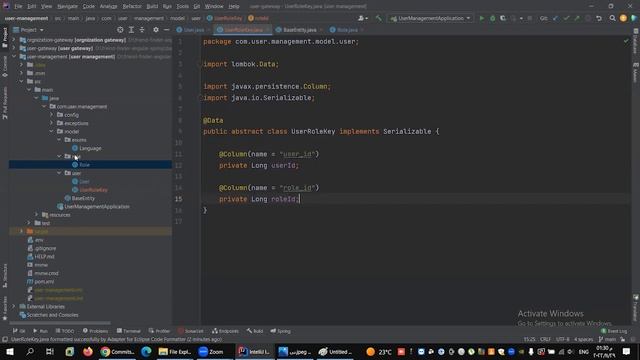
Task: Expand all nodes in the Project panel
Action: click(131, 30)
